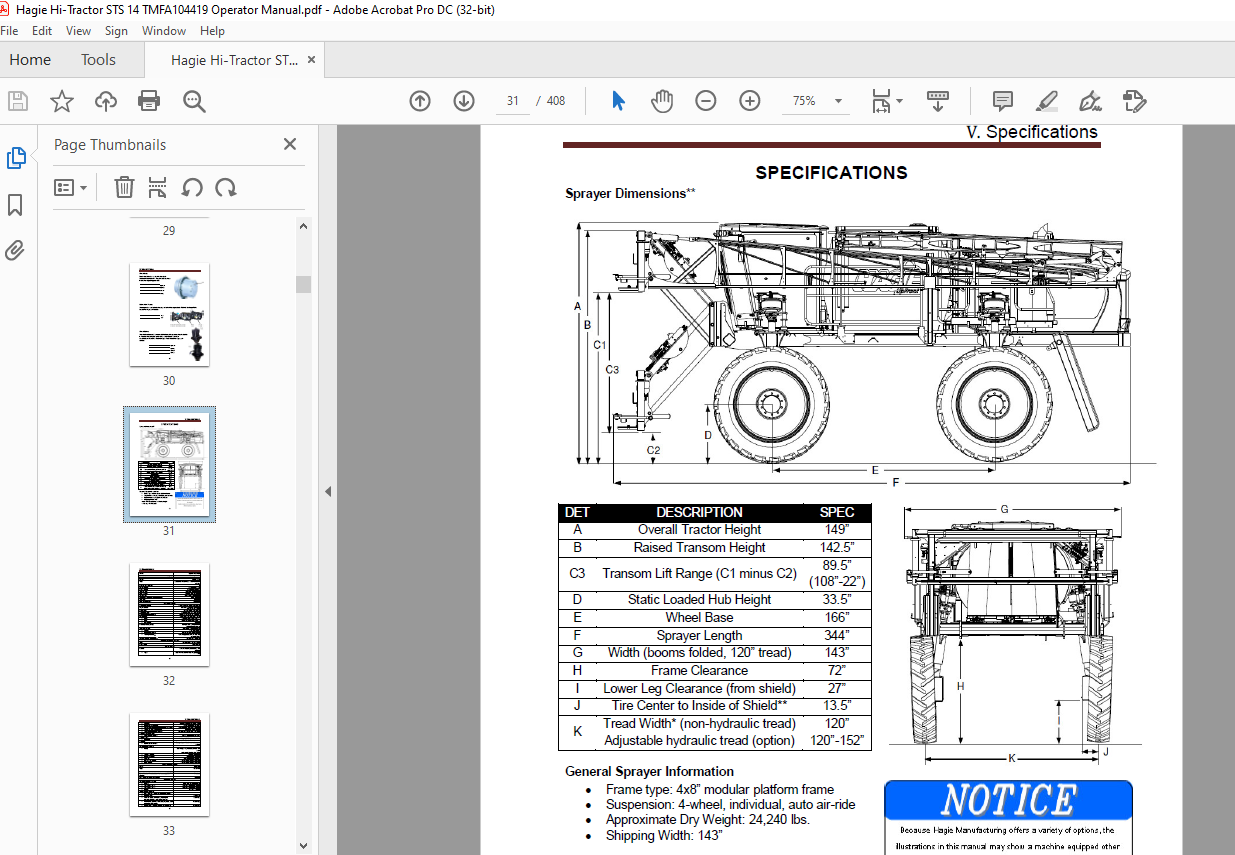Click the 'Raised Transom Height' cell
Screen dimensions: 1235x855
click(x=699, y=548)
